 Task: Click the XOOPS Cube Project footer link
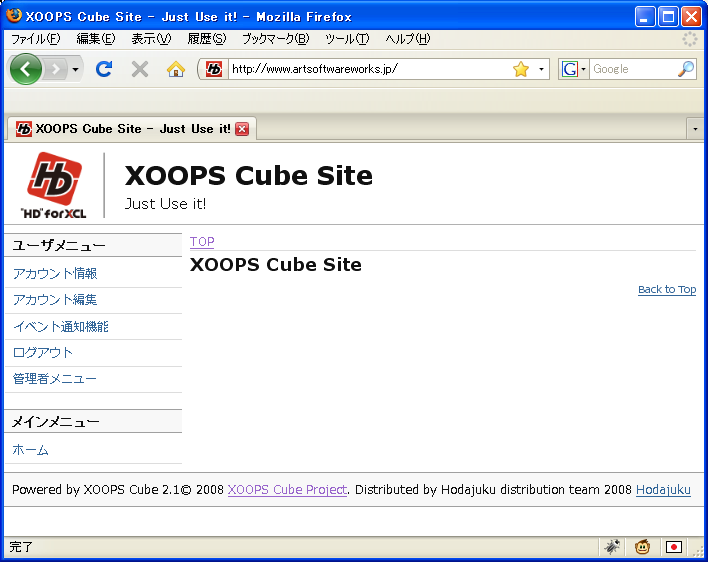[287, 490]
